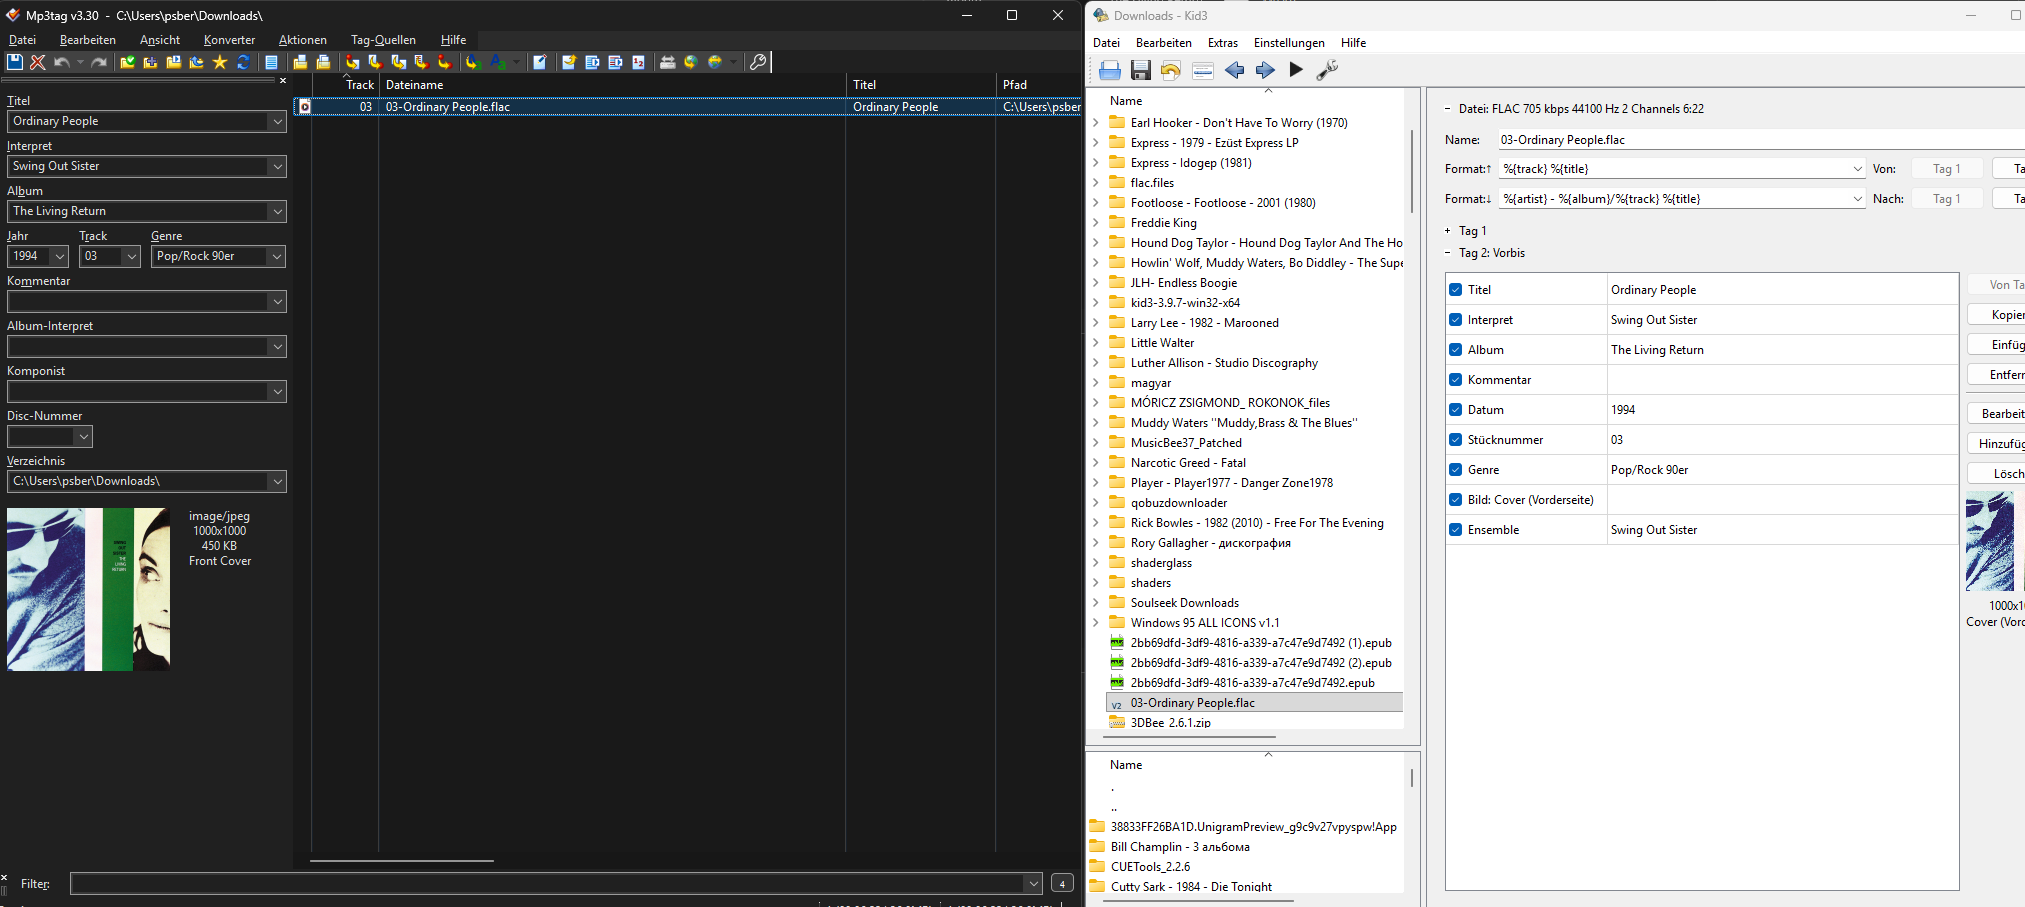Viewport: 2025px width, 907px height.
Task: Open the Einstellungen menu in Kid3
Action: pos(1288,43)
